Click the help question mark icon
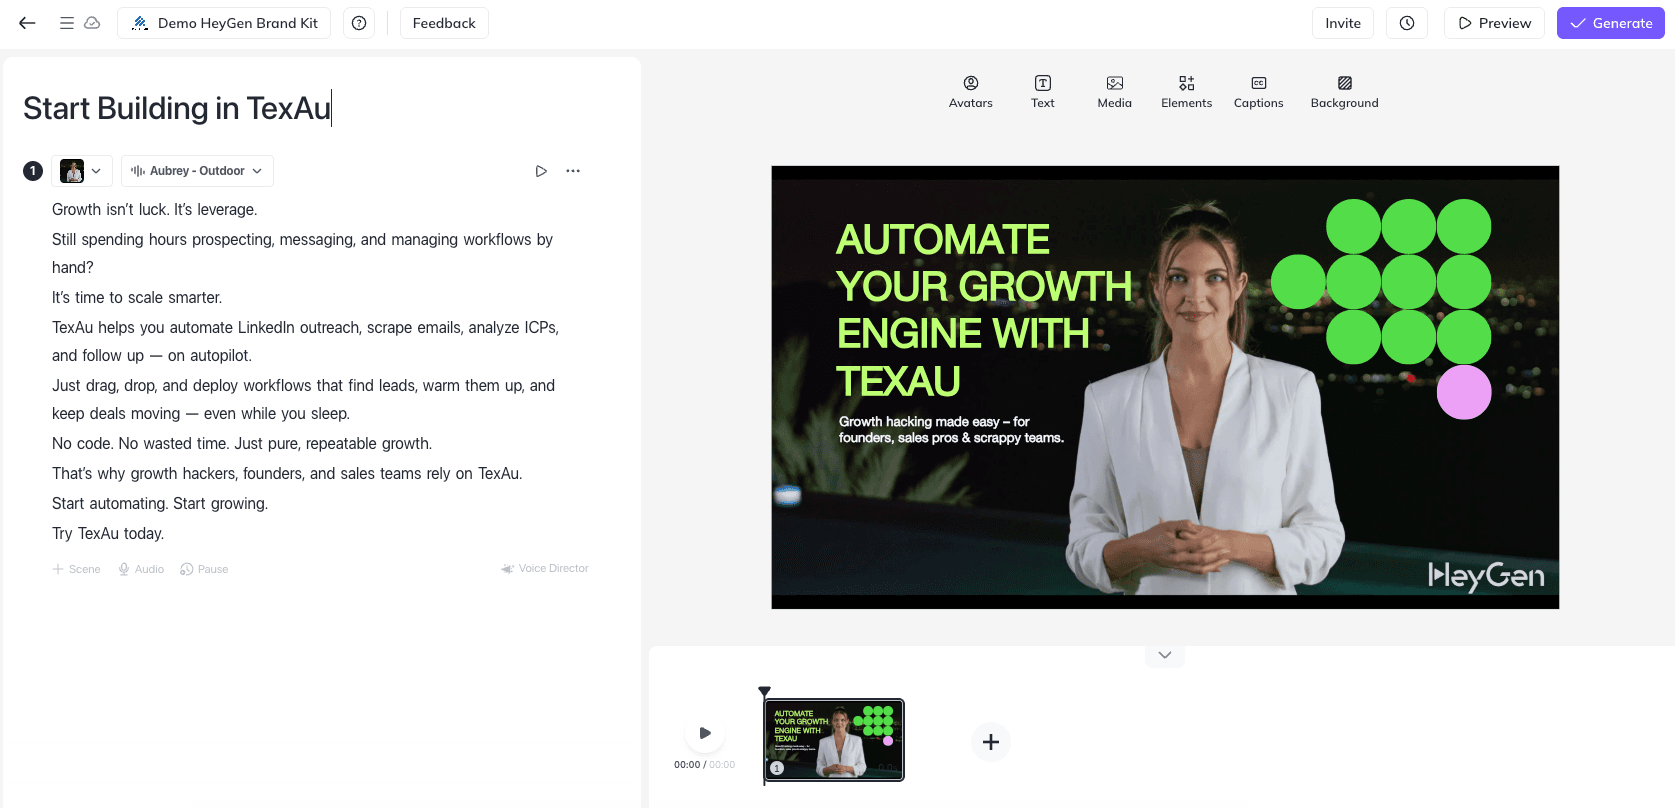Image resolution: width=1675 pixels, height=808 pixels. (359, 23)
